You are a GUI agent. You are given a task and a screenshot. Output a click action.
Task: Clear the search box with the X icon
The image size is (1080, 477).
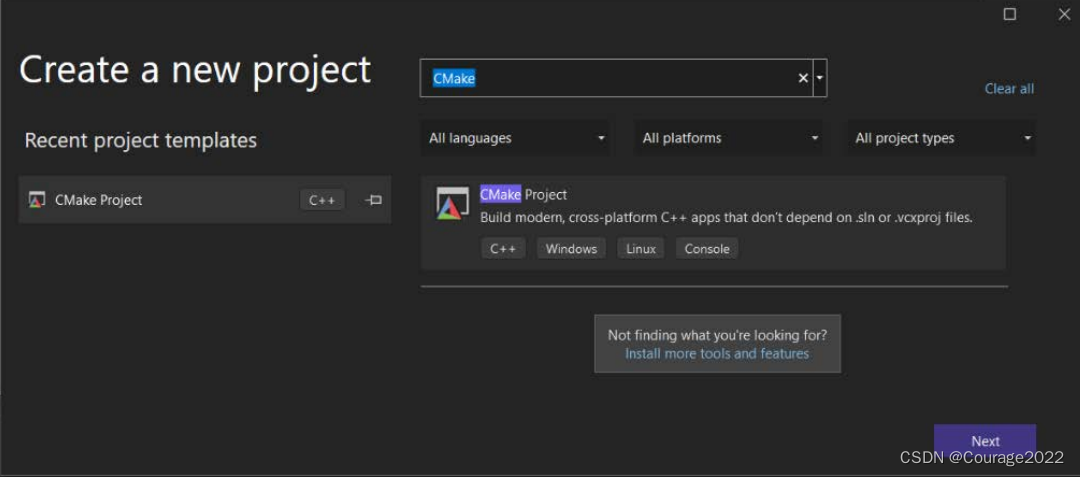tap(803, 78)
